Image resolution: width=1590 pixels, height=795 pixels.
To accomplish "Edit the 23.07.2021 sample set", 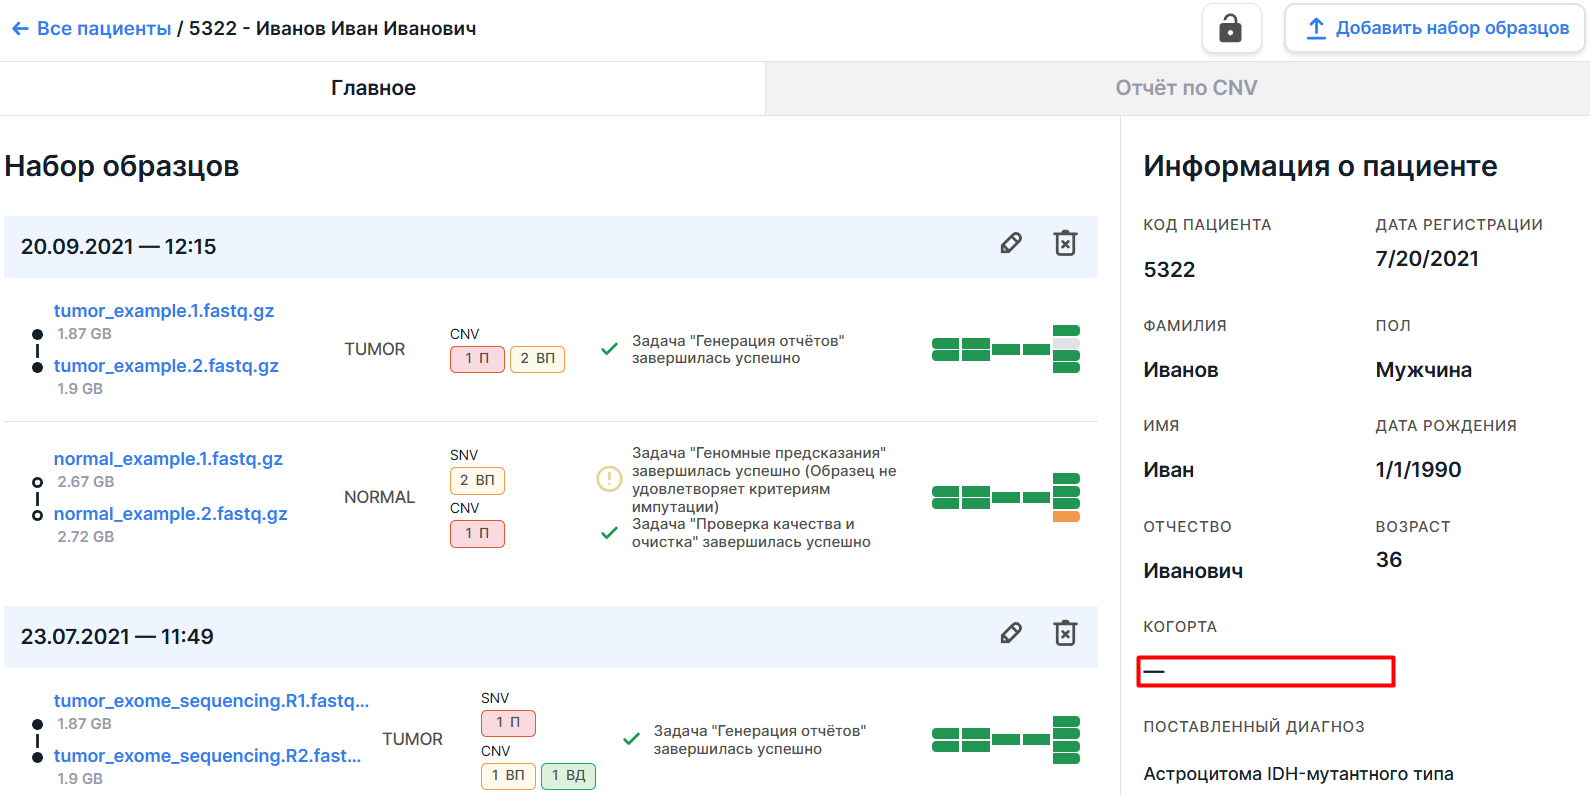I will pos(1011,634).
